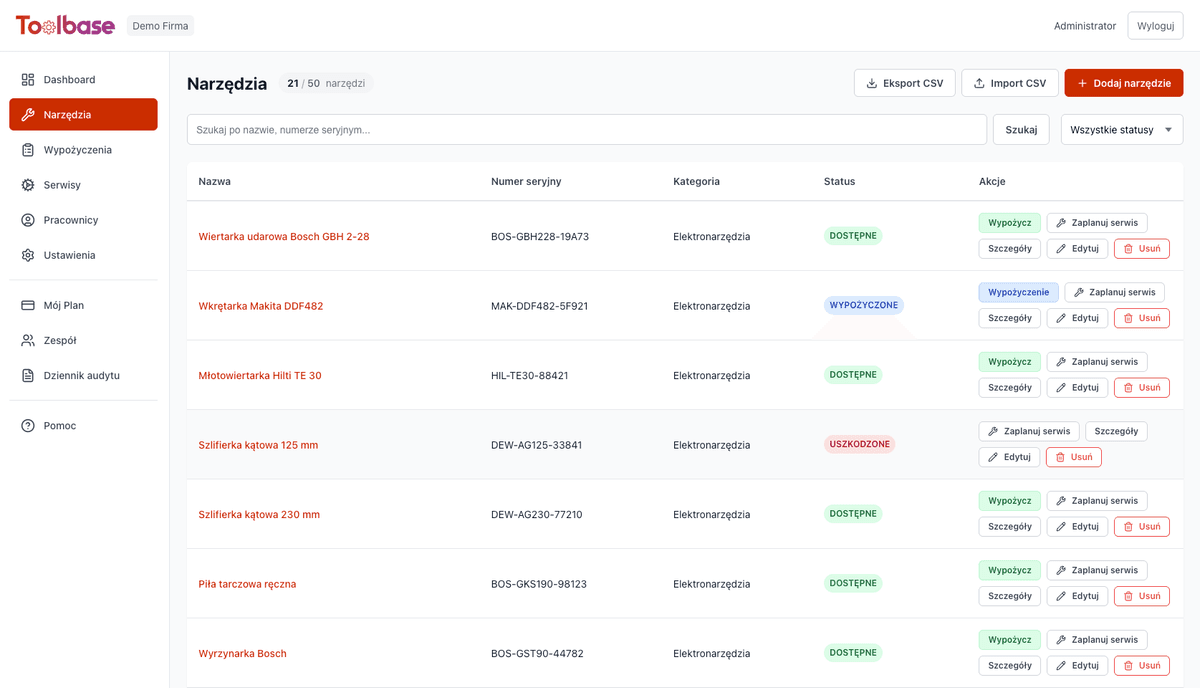
Task: Select Ustawienia in sidebar menu
Action: pyautogui.click(x=69, y=255)
